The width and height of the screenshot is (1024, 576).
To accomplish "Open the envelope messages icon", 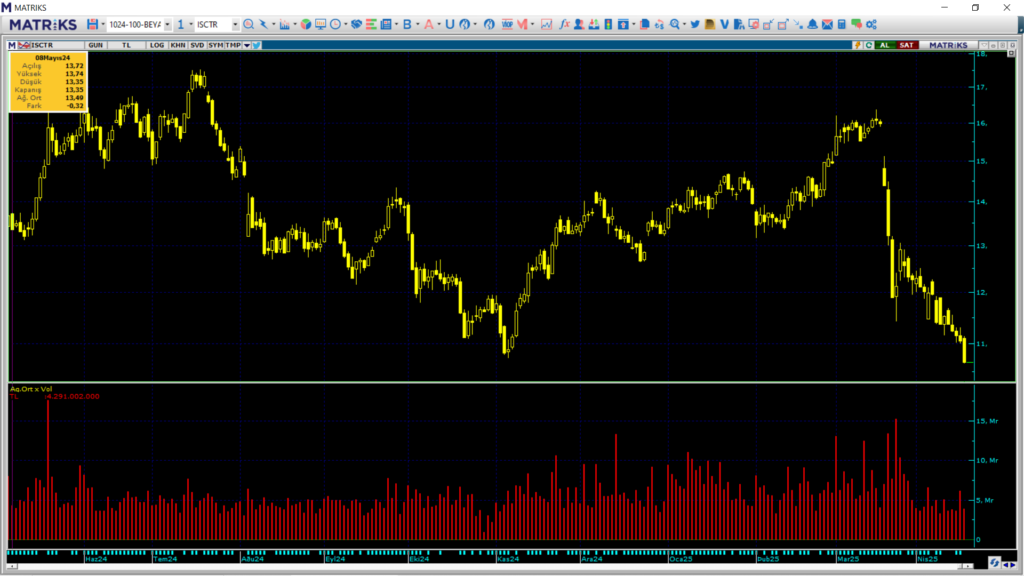I will tap(827, 24).
